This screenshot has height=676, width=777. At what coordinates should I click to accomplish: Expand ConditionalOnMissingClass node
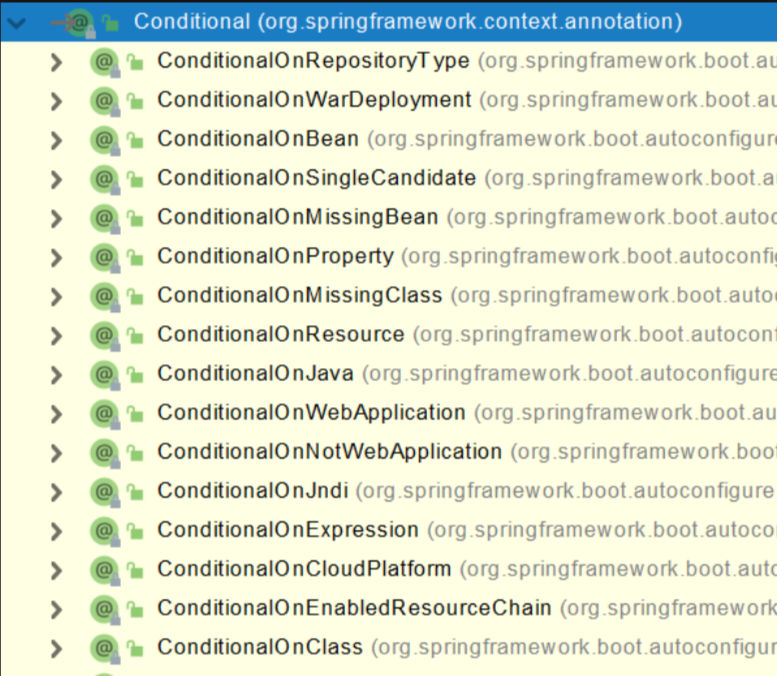[x=56, y=297]
